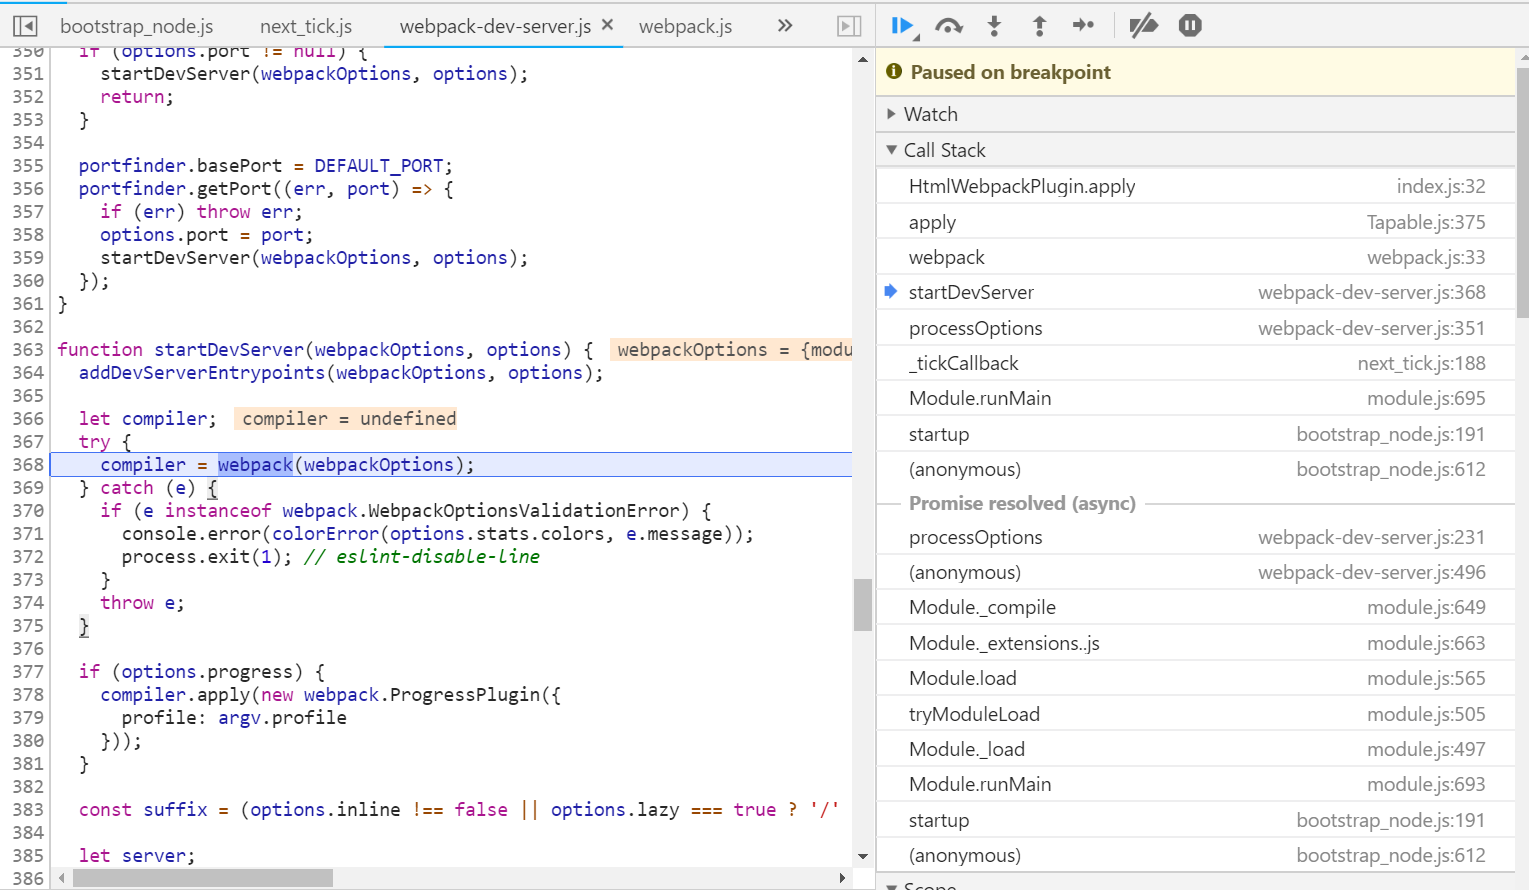This screenshot has height=890, width=1529.
Task: Open webpack-dev-server.js:368 source link
Action: pyautogui.click(x=1372, y=292)
